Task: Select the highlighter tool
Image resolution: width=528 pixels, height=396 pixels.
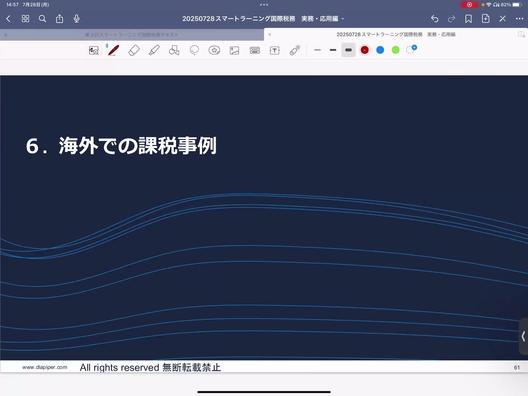Action: click(x=154, y=51)
